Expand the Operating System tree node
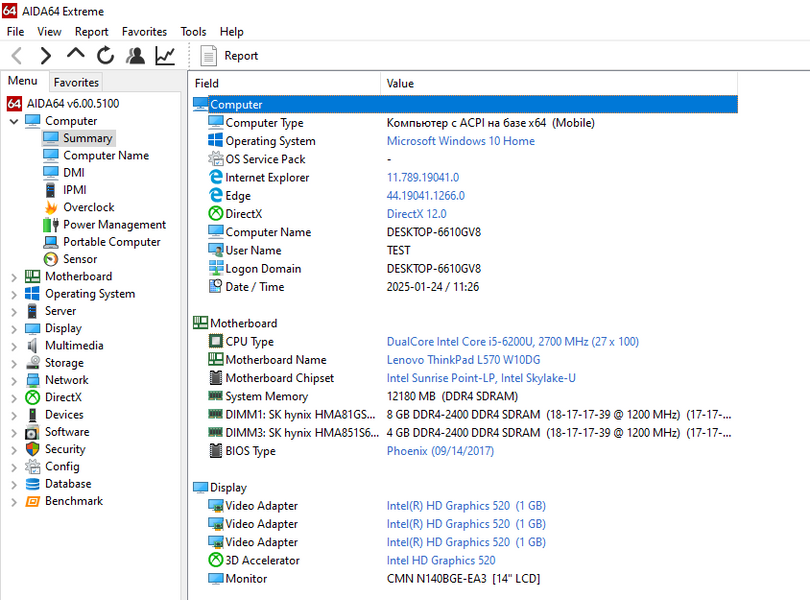This screenshot has height=600, width=810. click(14, 295)
